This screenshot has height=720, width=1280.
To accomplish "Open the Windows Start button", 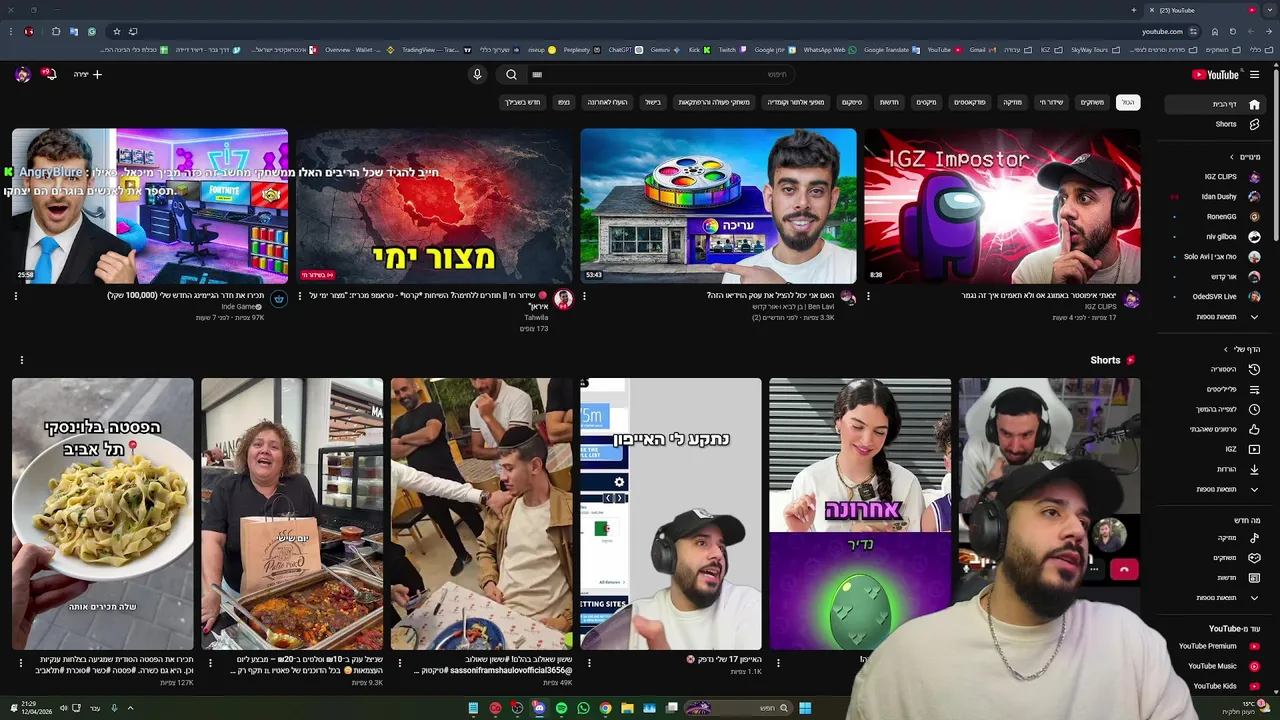I will (805, 708).
